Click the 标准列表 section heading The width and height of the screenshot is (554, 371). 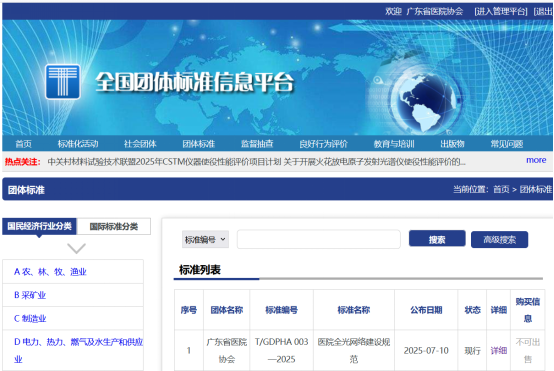point(200,270)
